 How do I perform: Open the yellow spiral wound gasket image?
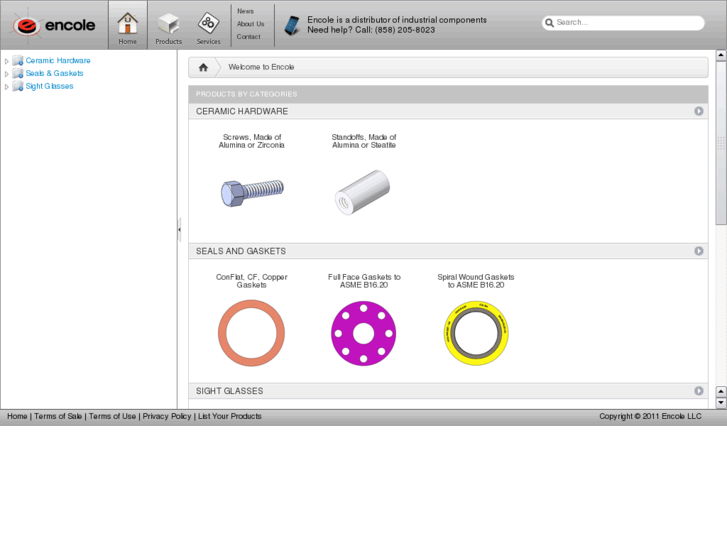pyautogui.click(x=476, y=333)
